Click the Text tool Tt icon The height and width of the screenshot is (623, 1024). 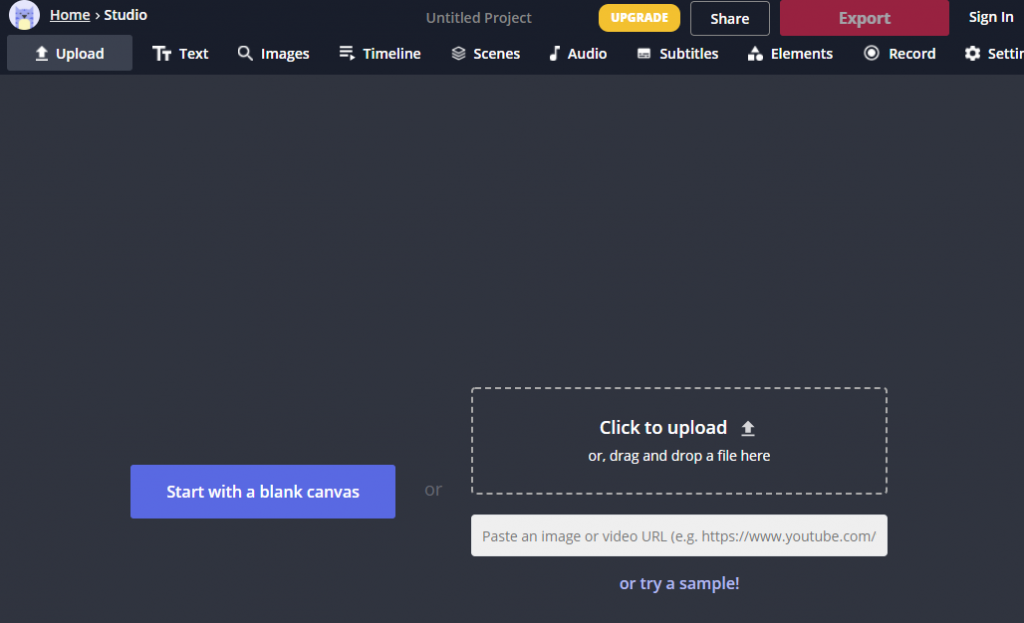pyautogui.click(x=162, y=54)
